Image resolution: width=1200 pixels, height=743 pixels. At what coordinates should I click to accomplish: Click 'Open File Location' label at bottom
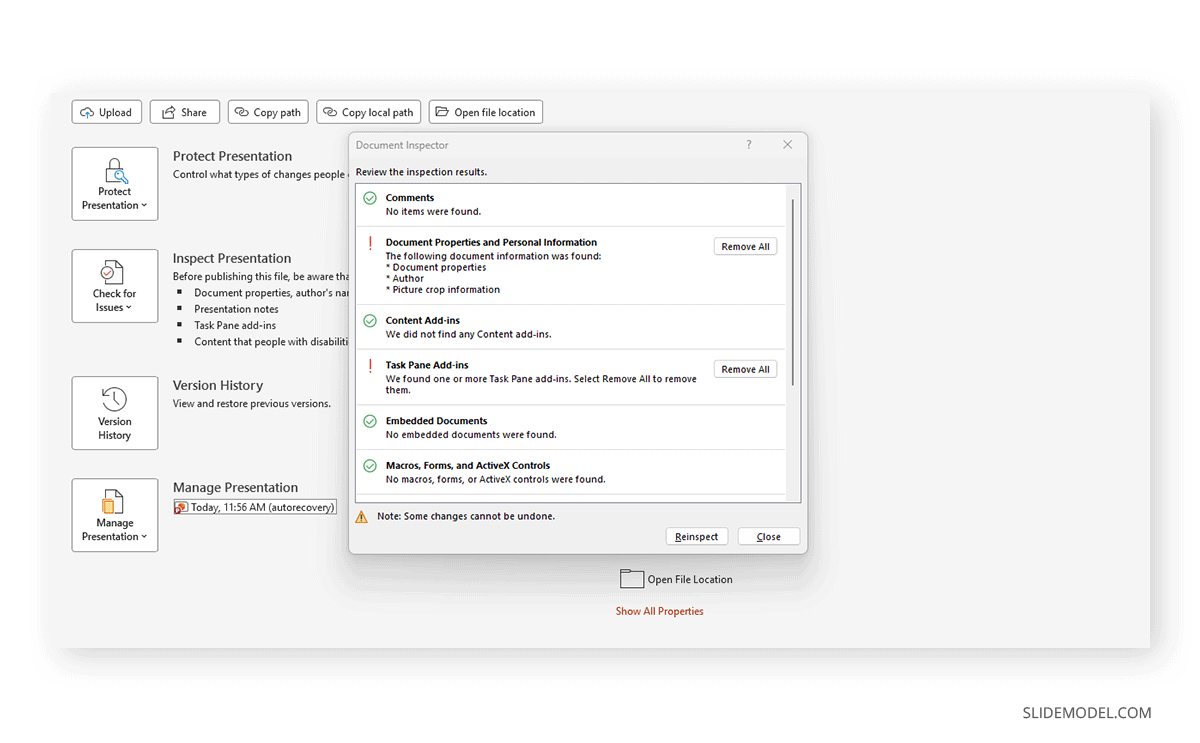[690, 579]
